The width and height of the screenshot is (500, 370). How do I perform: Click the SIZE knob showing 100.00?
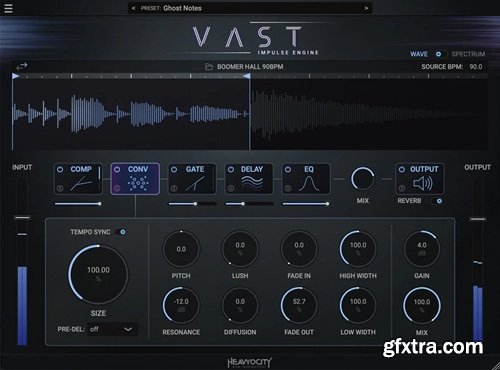(x=98, y=274)
